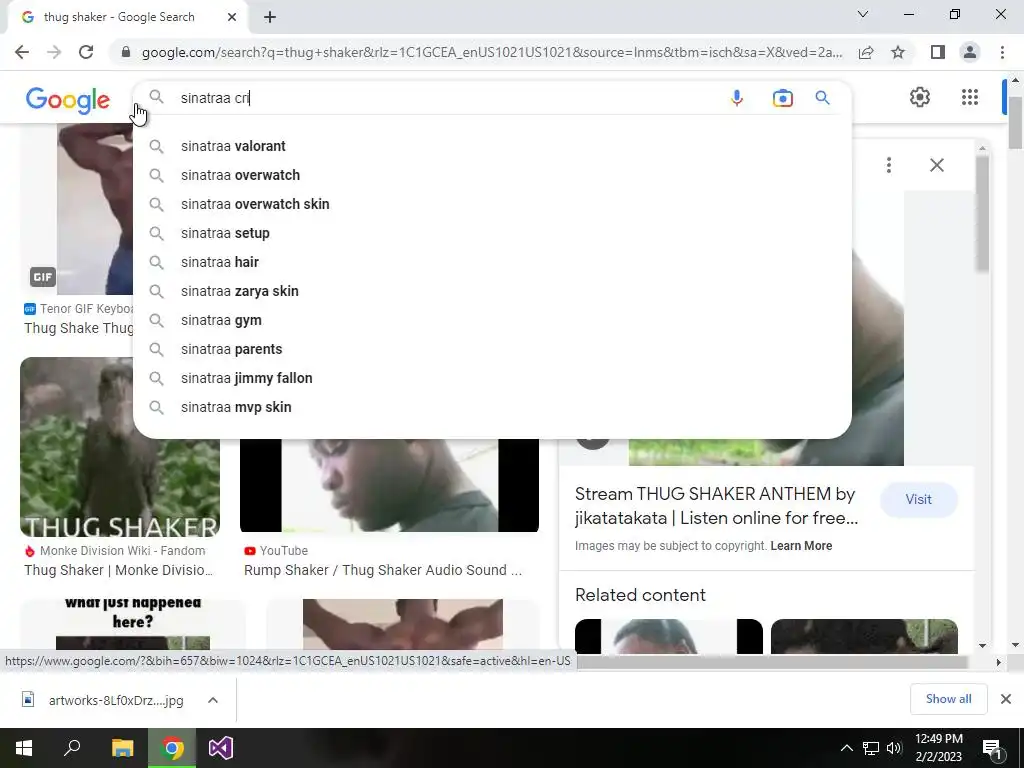Click the Visit button
Image resolution: width=1024 pixels, height=768 pixels.
click(x=918, y=500)
